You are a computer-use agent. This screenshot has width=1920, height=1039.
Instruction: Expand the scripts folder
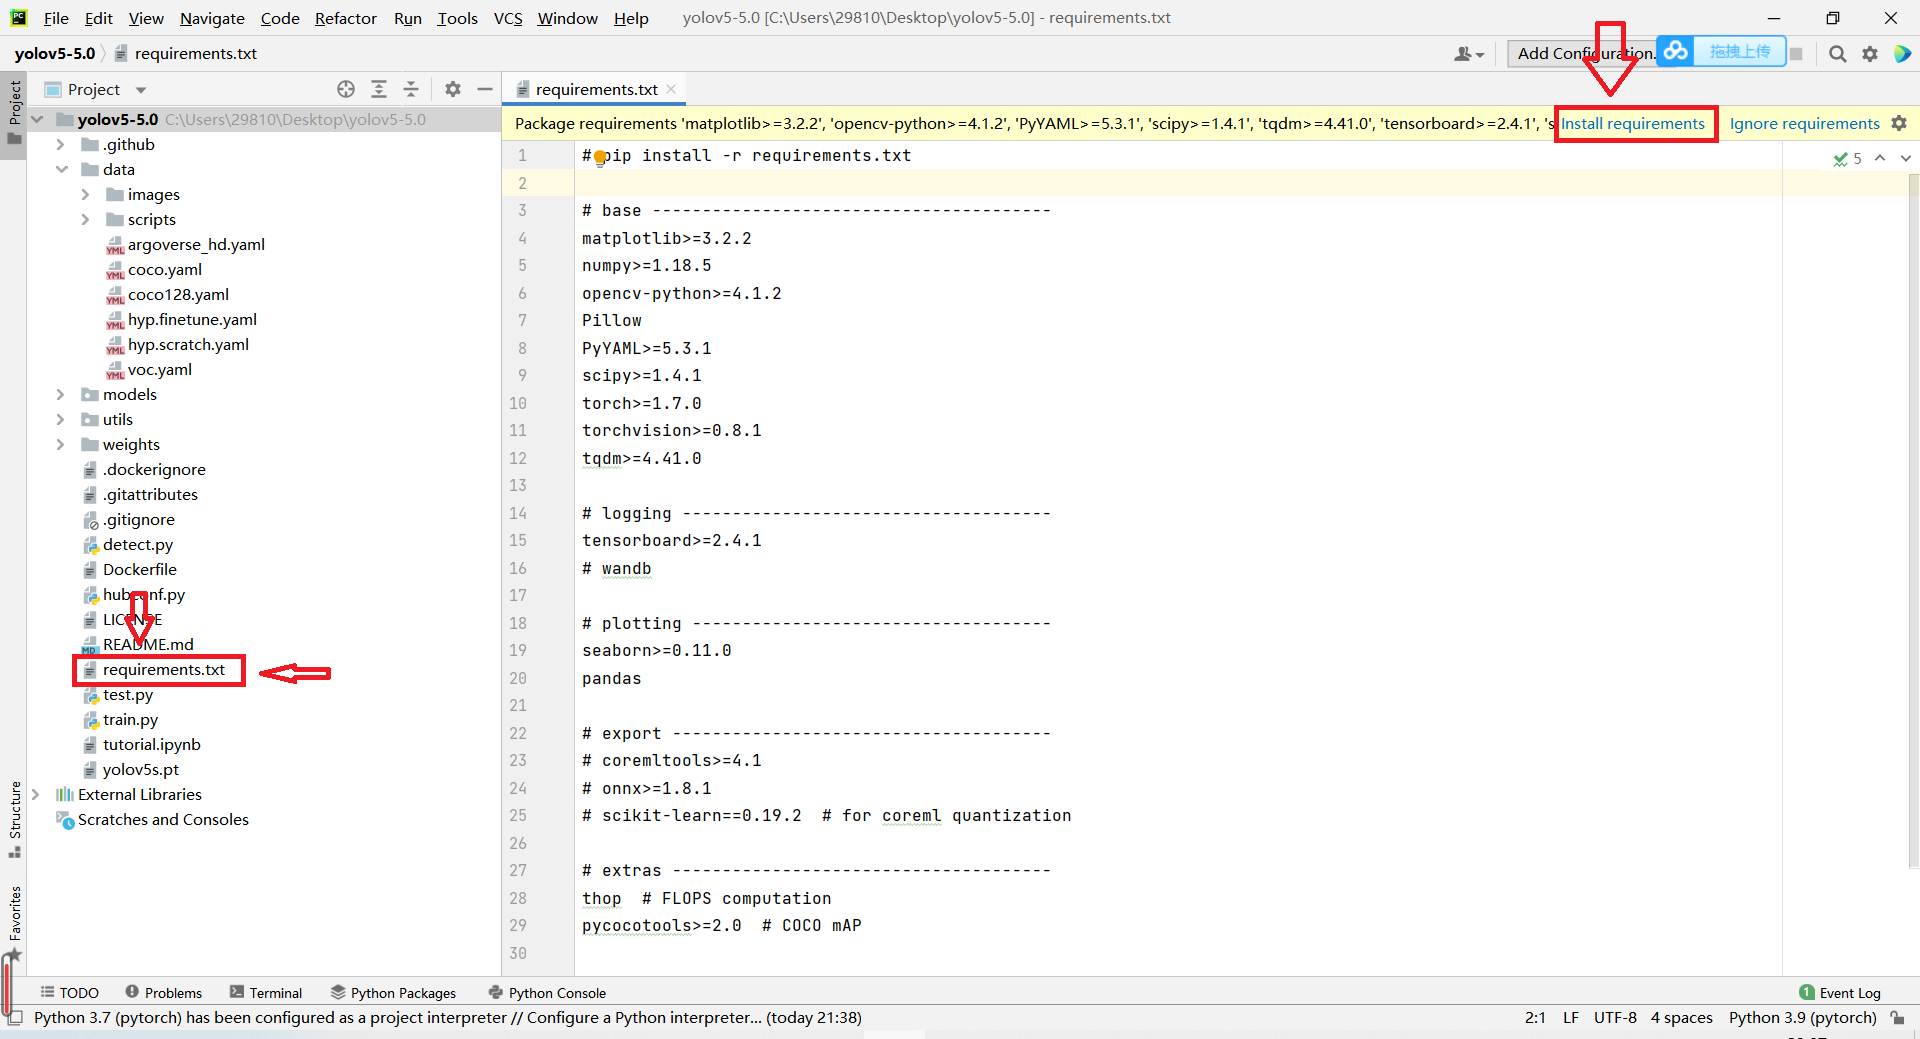click(85, 219)
